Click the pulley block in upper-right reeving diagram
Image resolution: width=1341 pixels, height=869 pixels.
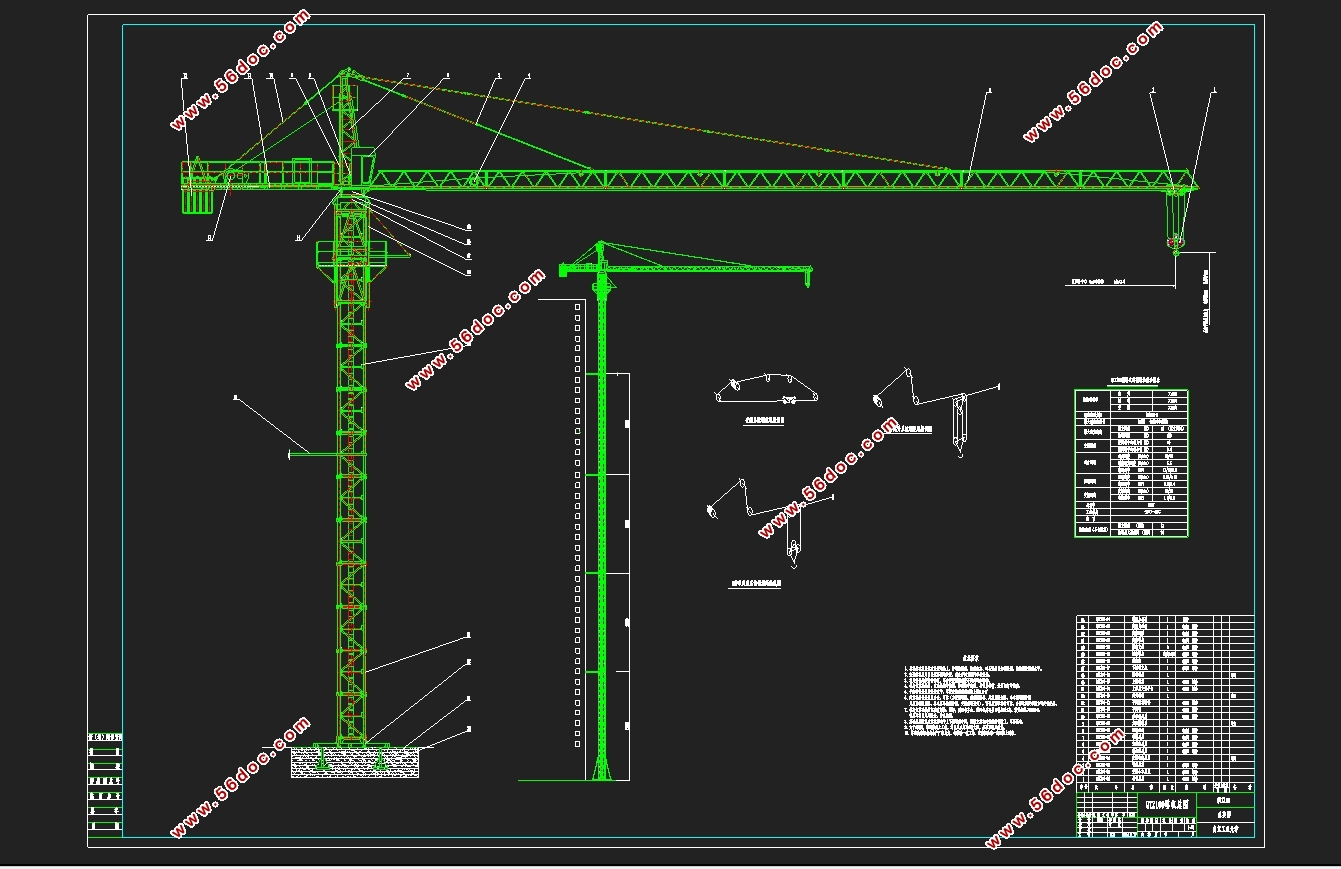pyautogui.click(x=959, y=424)
